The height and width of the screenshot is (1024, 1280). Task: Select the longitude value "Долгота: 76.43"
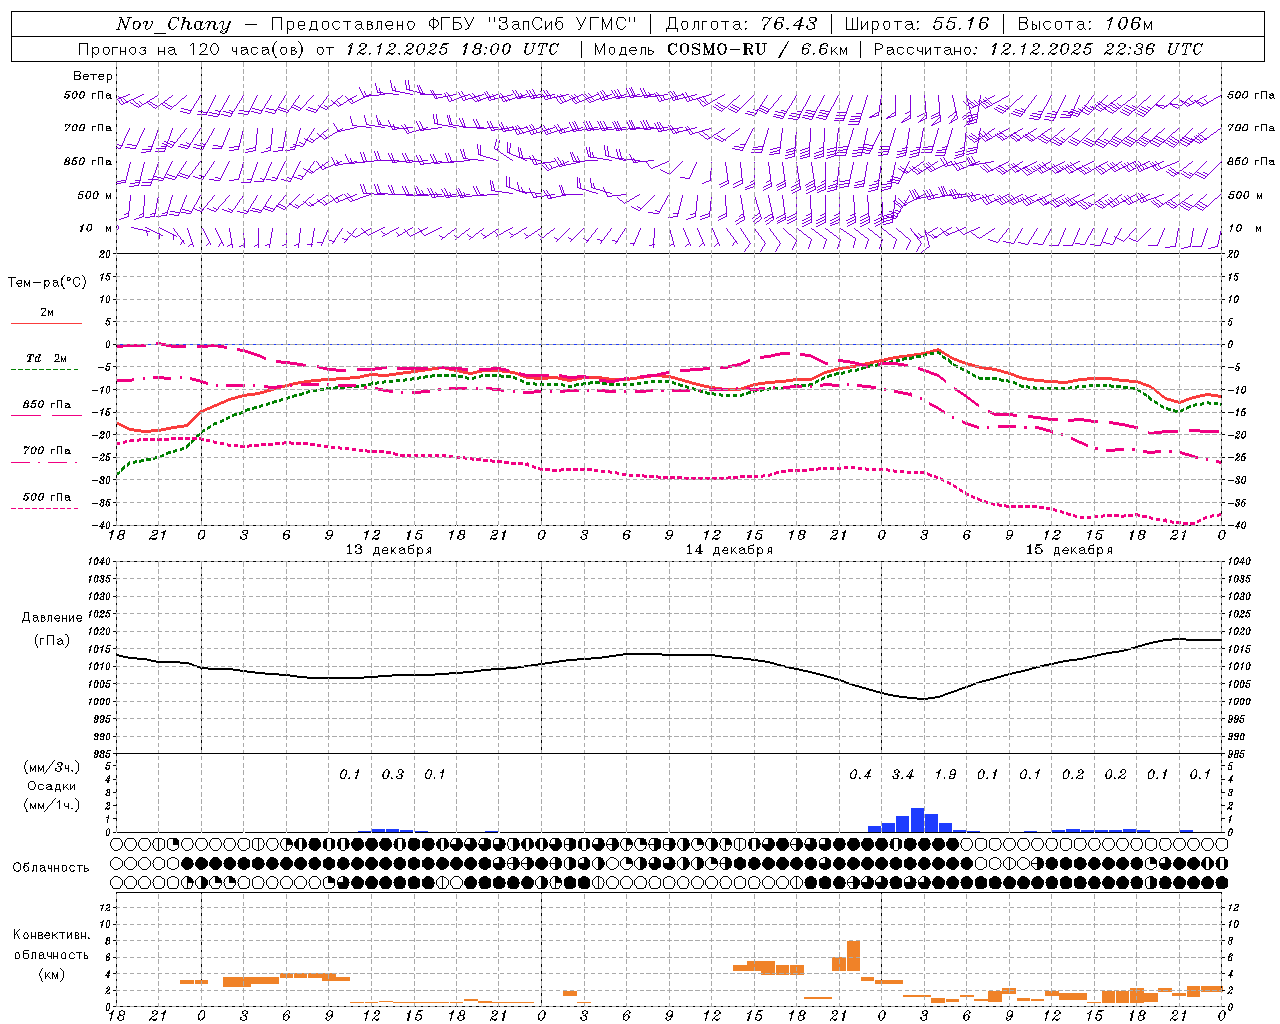pos(741,24)
